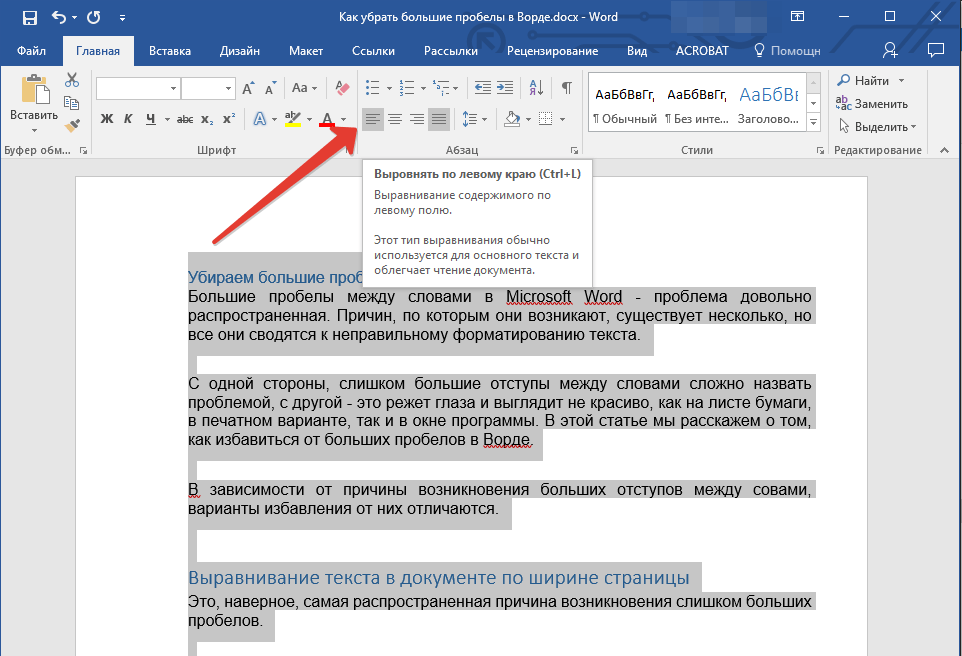Switch to the Вставка tab

click(170, 51)
